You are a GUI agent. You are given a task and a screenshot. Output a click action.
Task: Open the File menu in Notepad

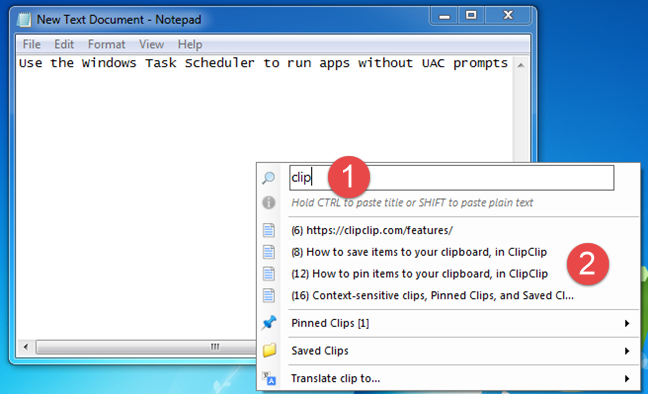(x=31, y=44)
